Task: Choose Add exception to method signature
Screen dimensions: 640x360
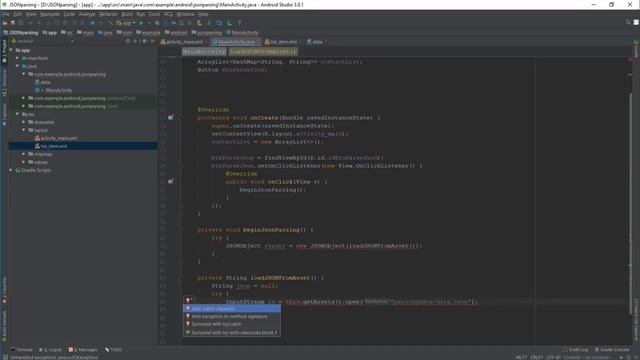Action: (x=232, y=316)
